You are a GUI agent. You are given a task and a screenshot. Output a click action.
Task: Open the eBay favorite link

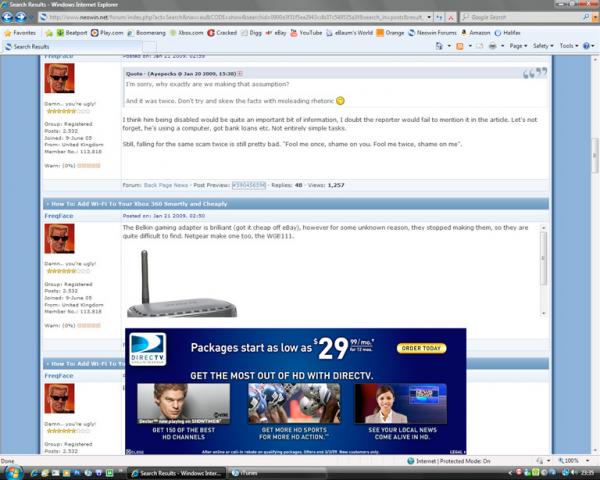point(276,33)
